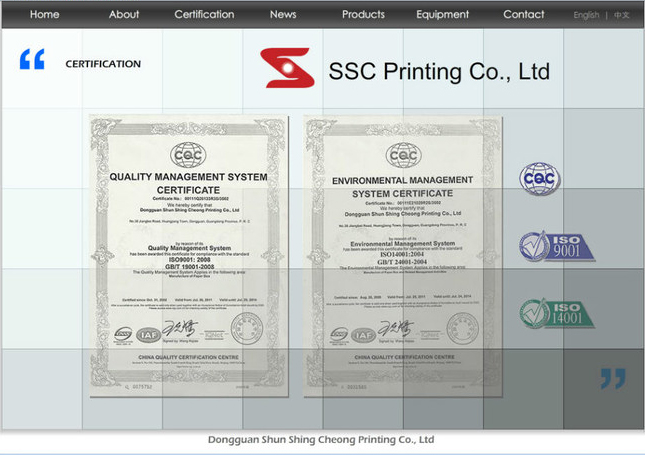Click the Dongguan Shun Shing Cheong footer text
Image resolution: width=645 pixels, height=455 pixels.
pos(320,439)
